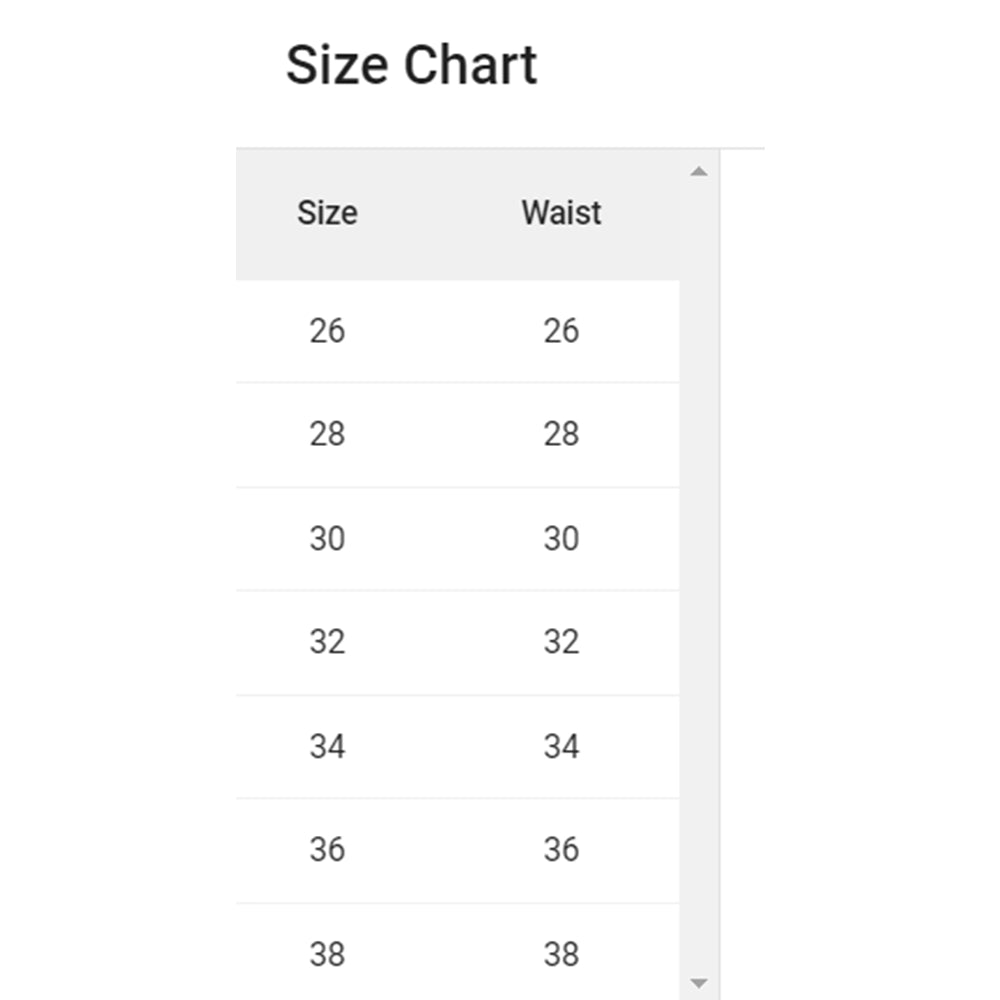Select the Waist column header
The image size is (1000, 1000).
[560, 213]
